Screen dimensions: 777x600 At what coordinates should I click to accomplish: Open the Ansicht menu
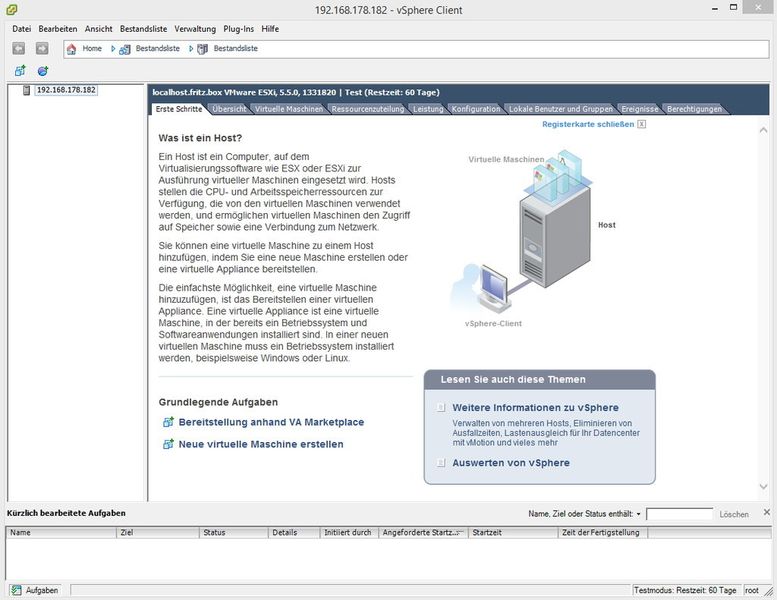98,29
